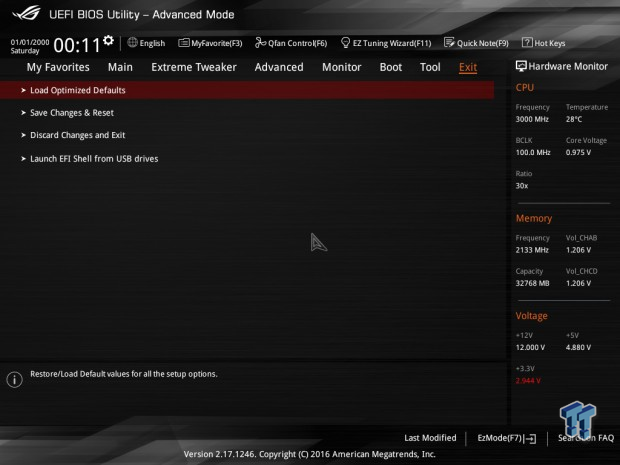Start EZ Tuning Wizard(F11) label

coord(392,43)
